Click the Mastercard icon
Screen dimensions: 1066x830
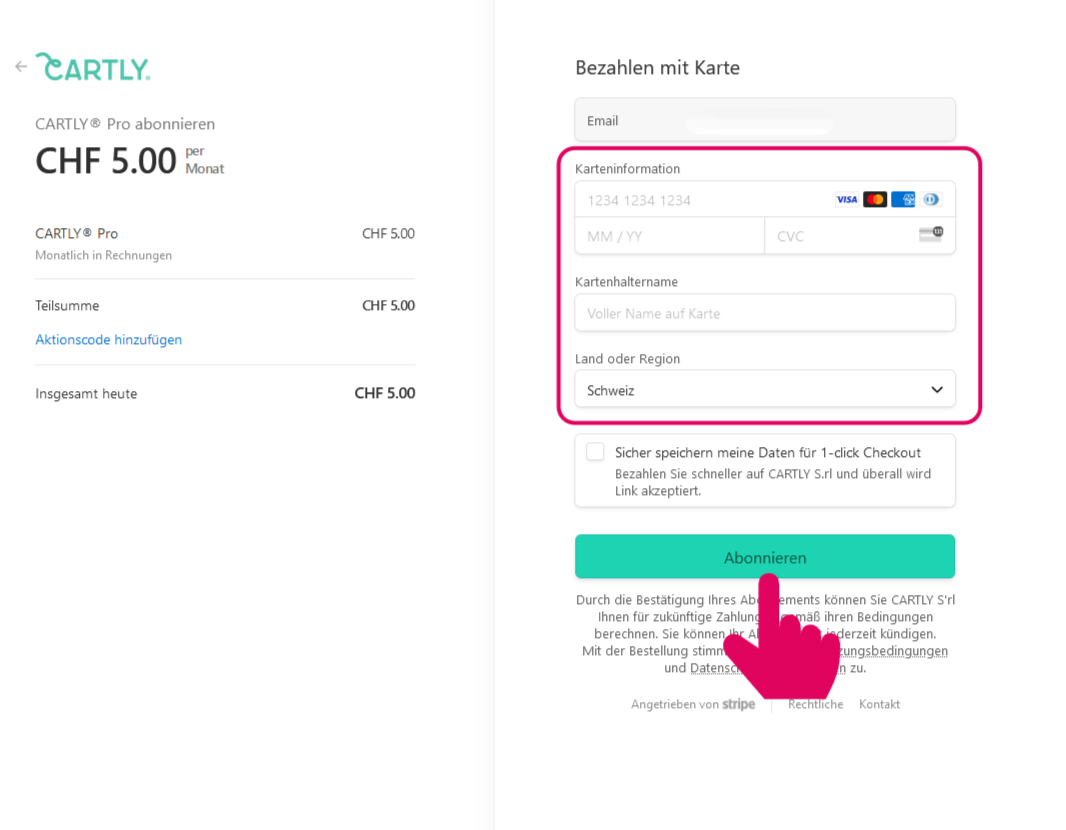coord(875,200)
